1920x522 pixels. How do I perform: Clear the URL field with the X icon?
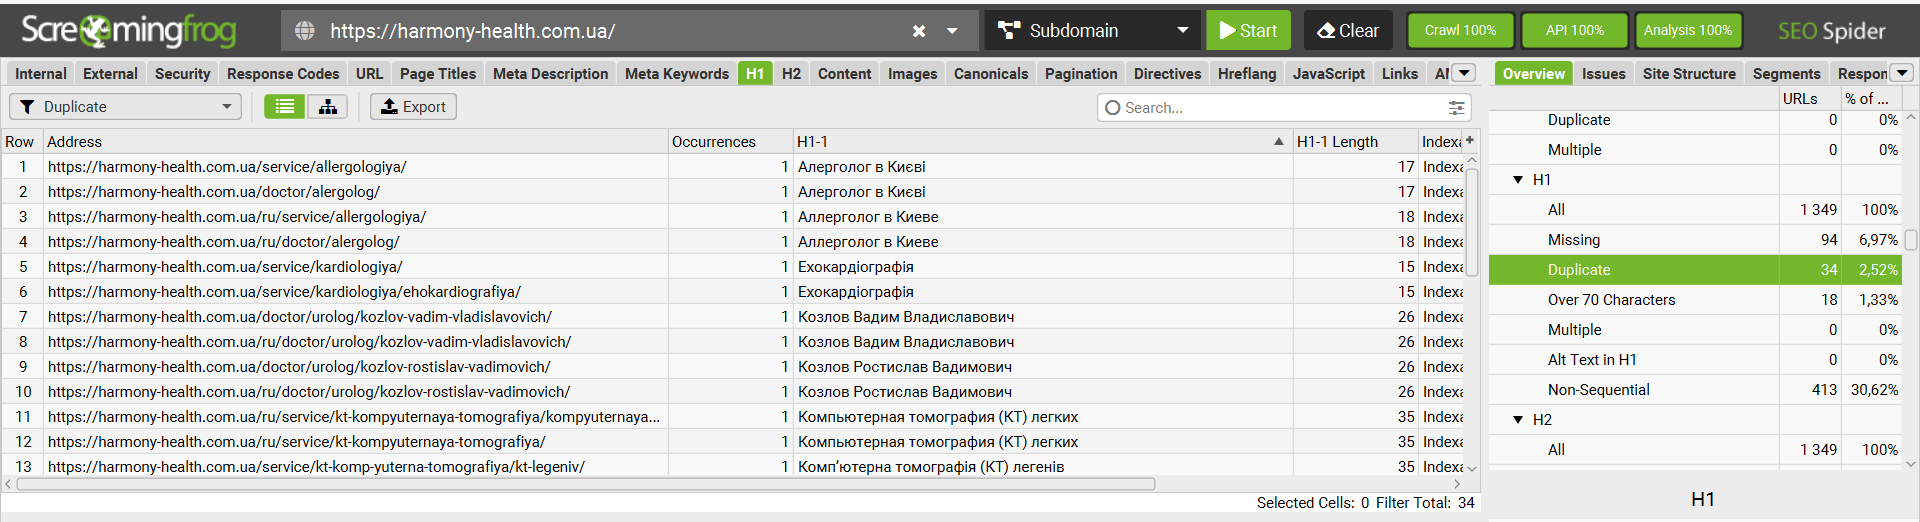click(x=919, y=31)
